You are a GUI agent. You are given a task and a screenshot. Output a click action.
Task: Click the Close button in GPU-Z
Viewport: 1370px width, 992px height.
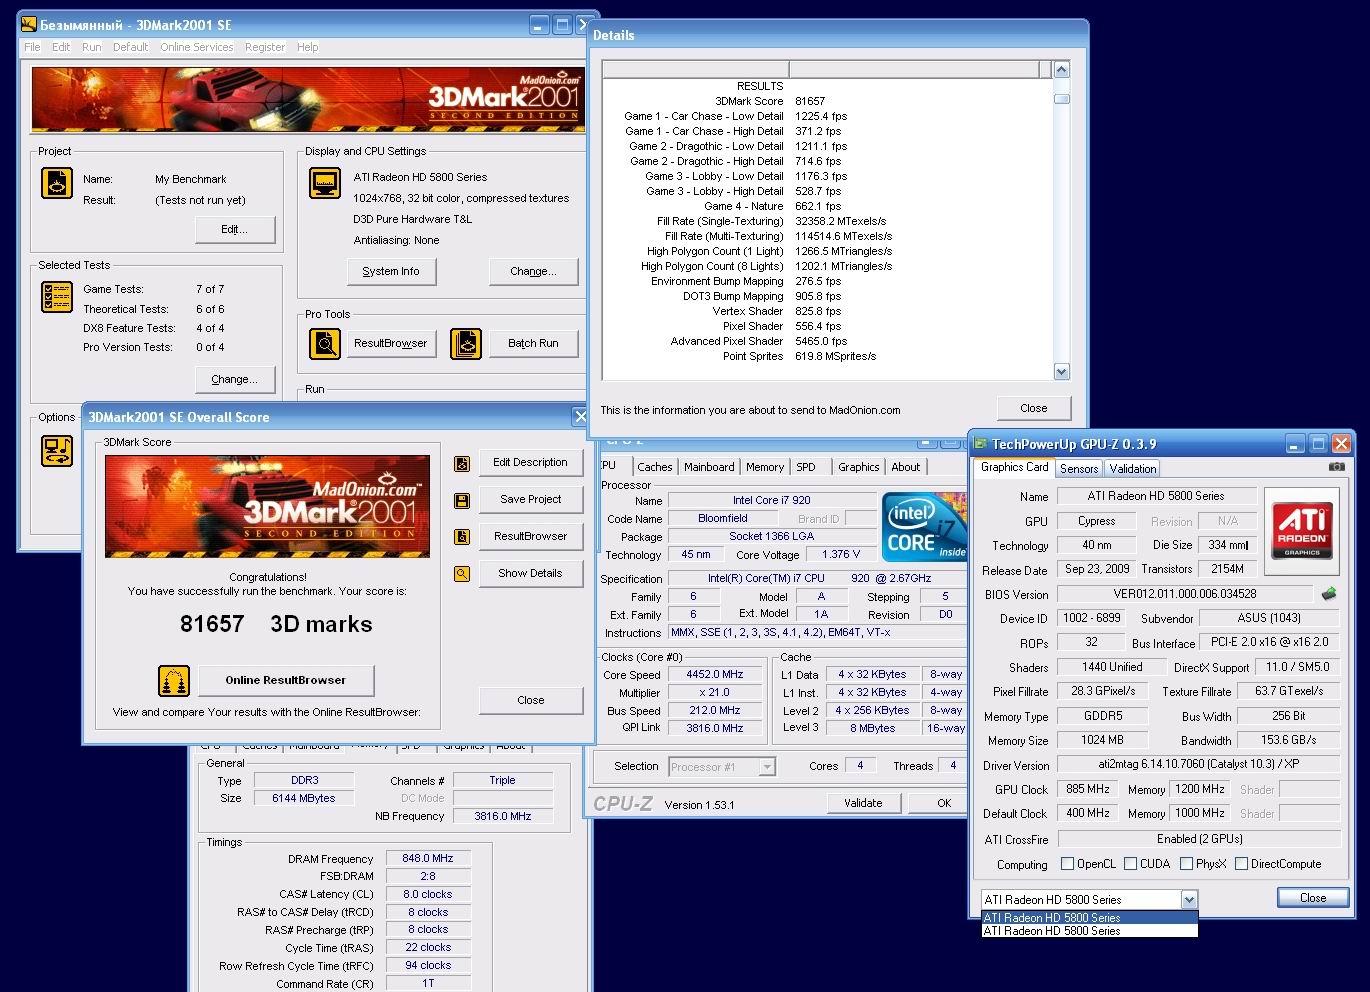point(1313,898)
